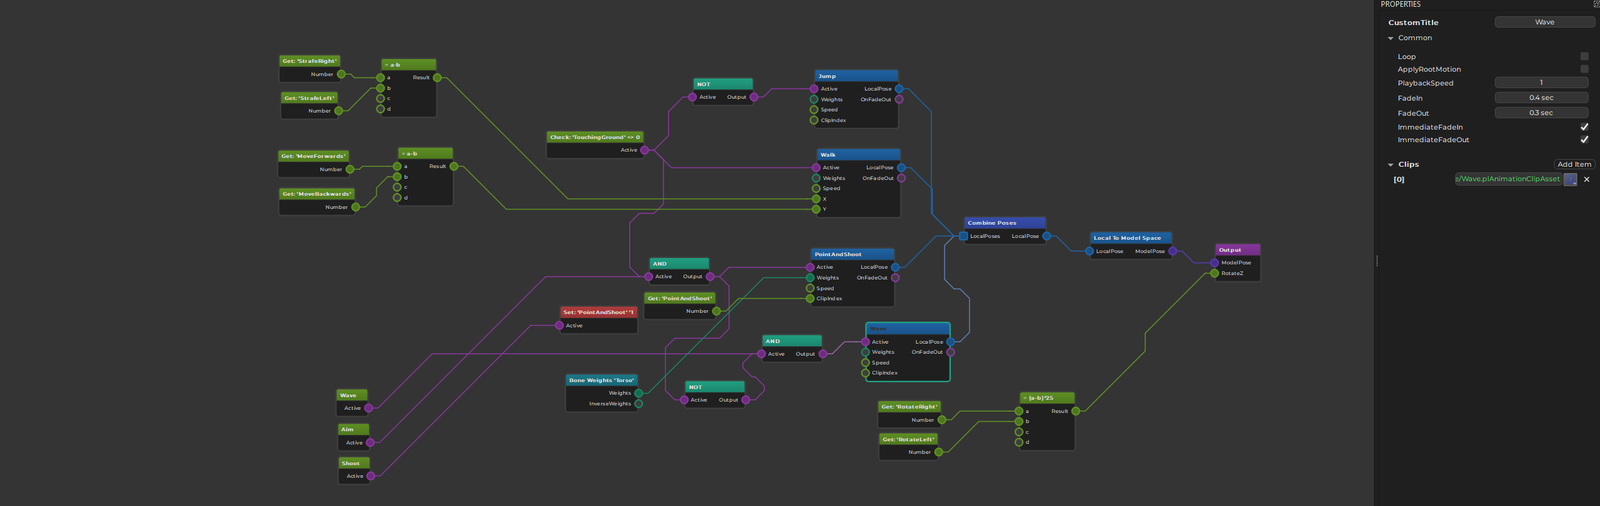Click Aim input node Active pin

click(371, 442)
